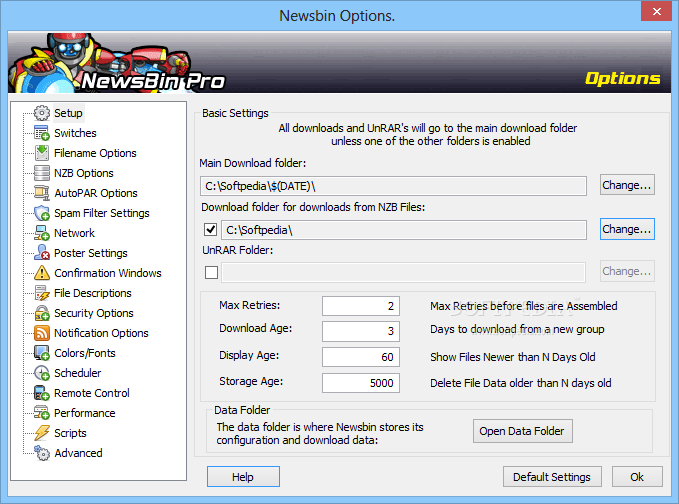Screen dimensions: 679x504
Task: Click the Switches list icon
Action: pos(42,133)
